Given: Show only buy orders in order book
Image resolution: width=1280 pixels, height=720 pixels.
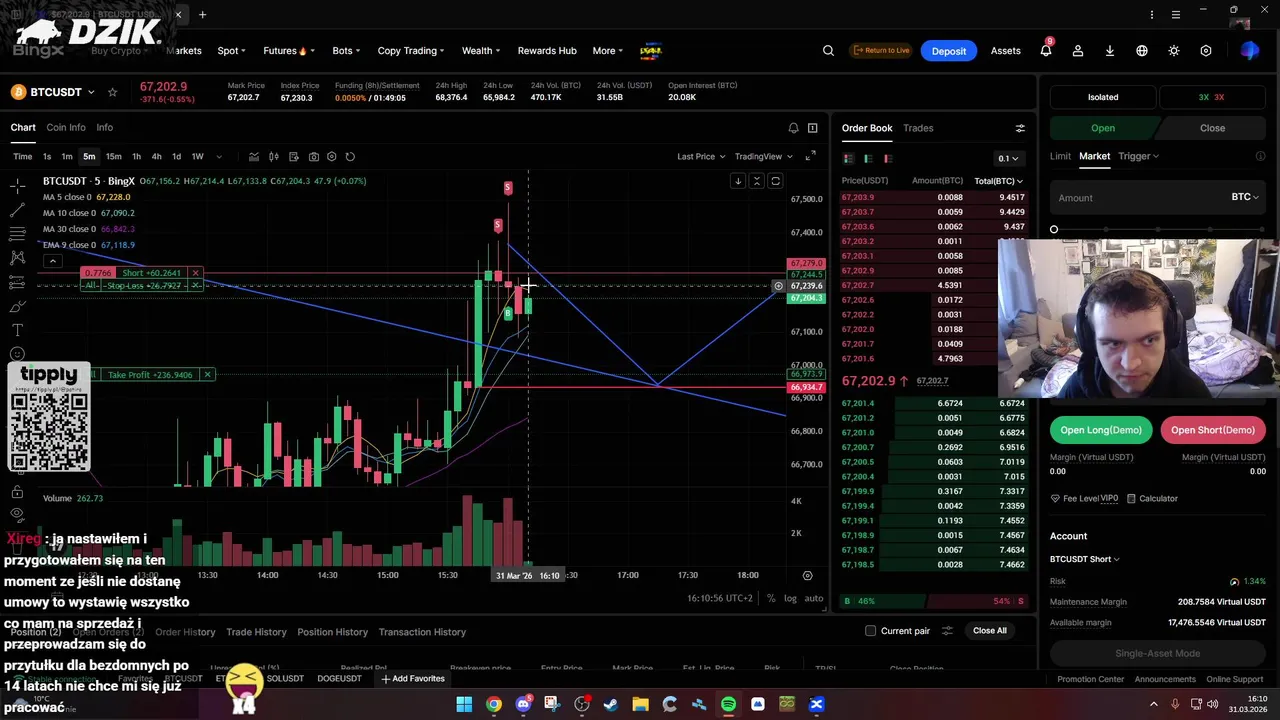Looking at the screenshot, I should click(x=868, y=158).
